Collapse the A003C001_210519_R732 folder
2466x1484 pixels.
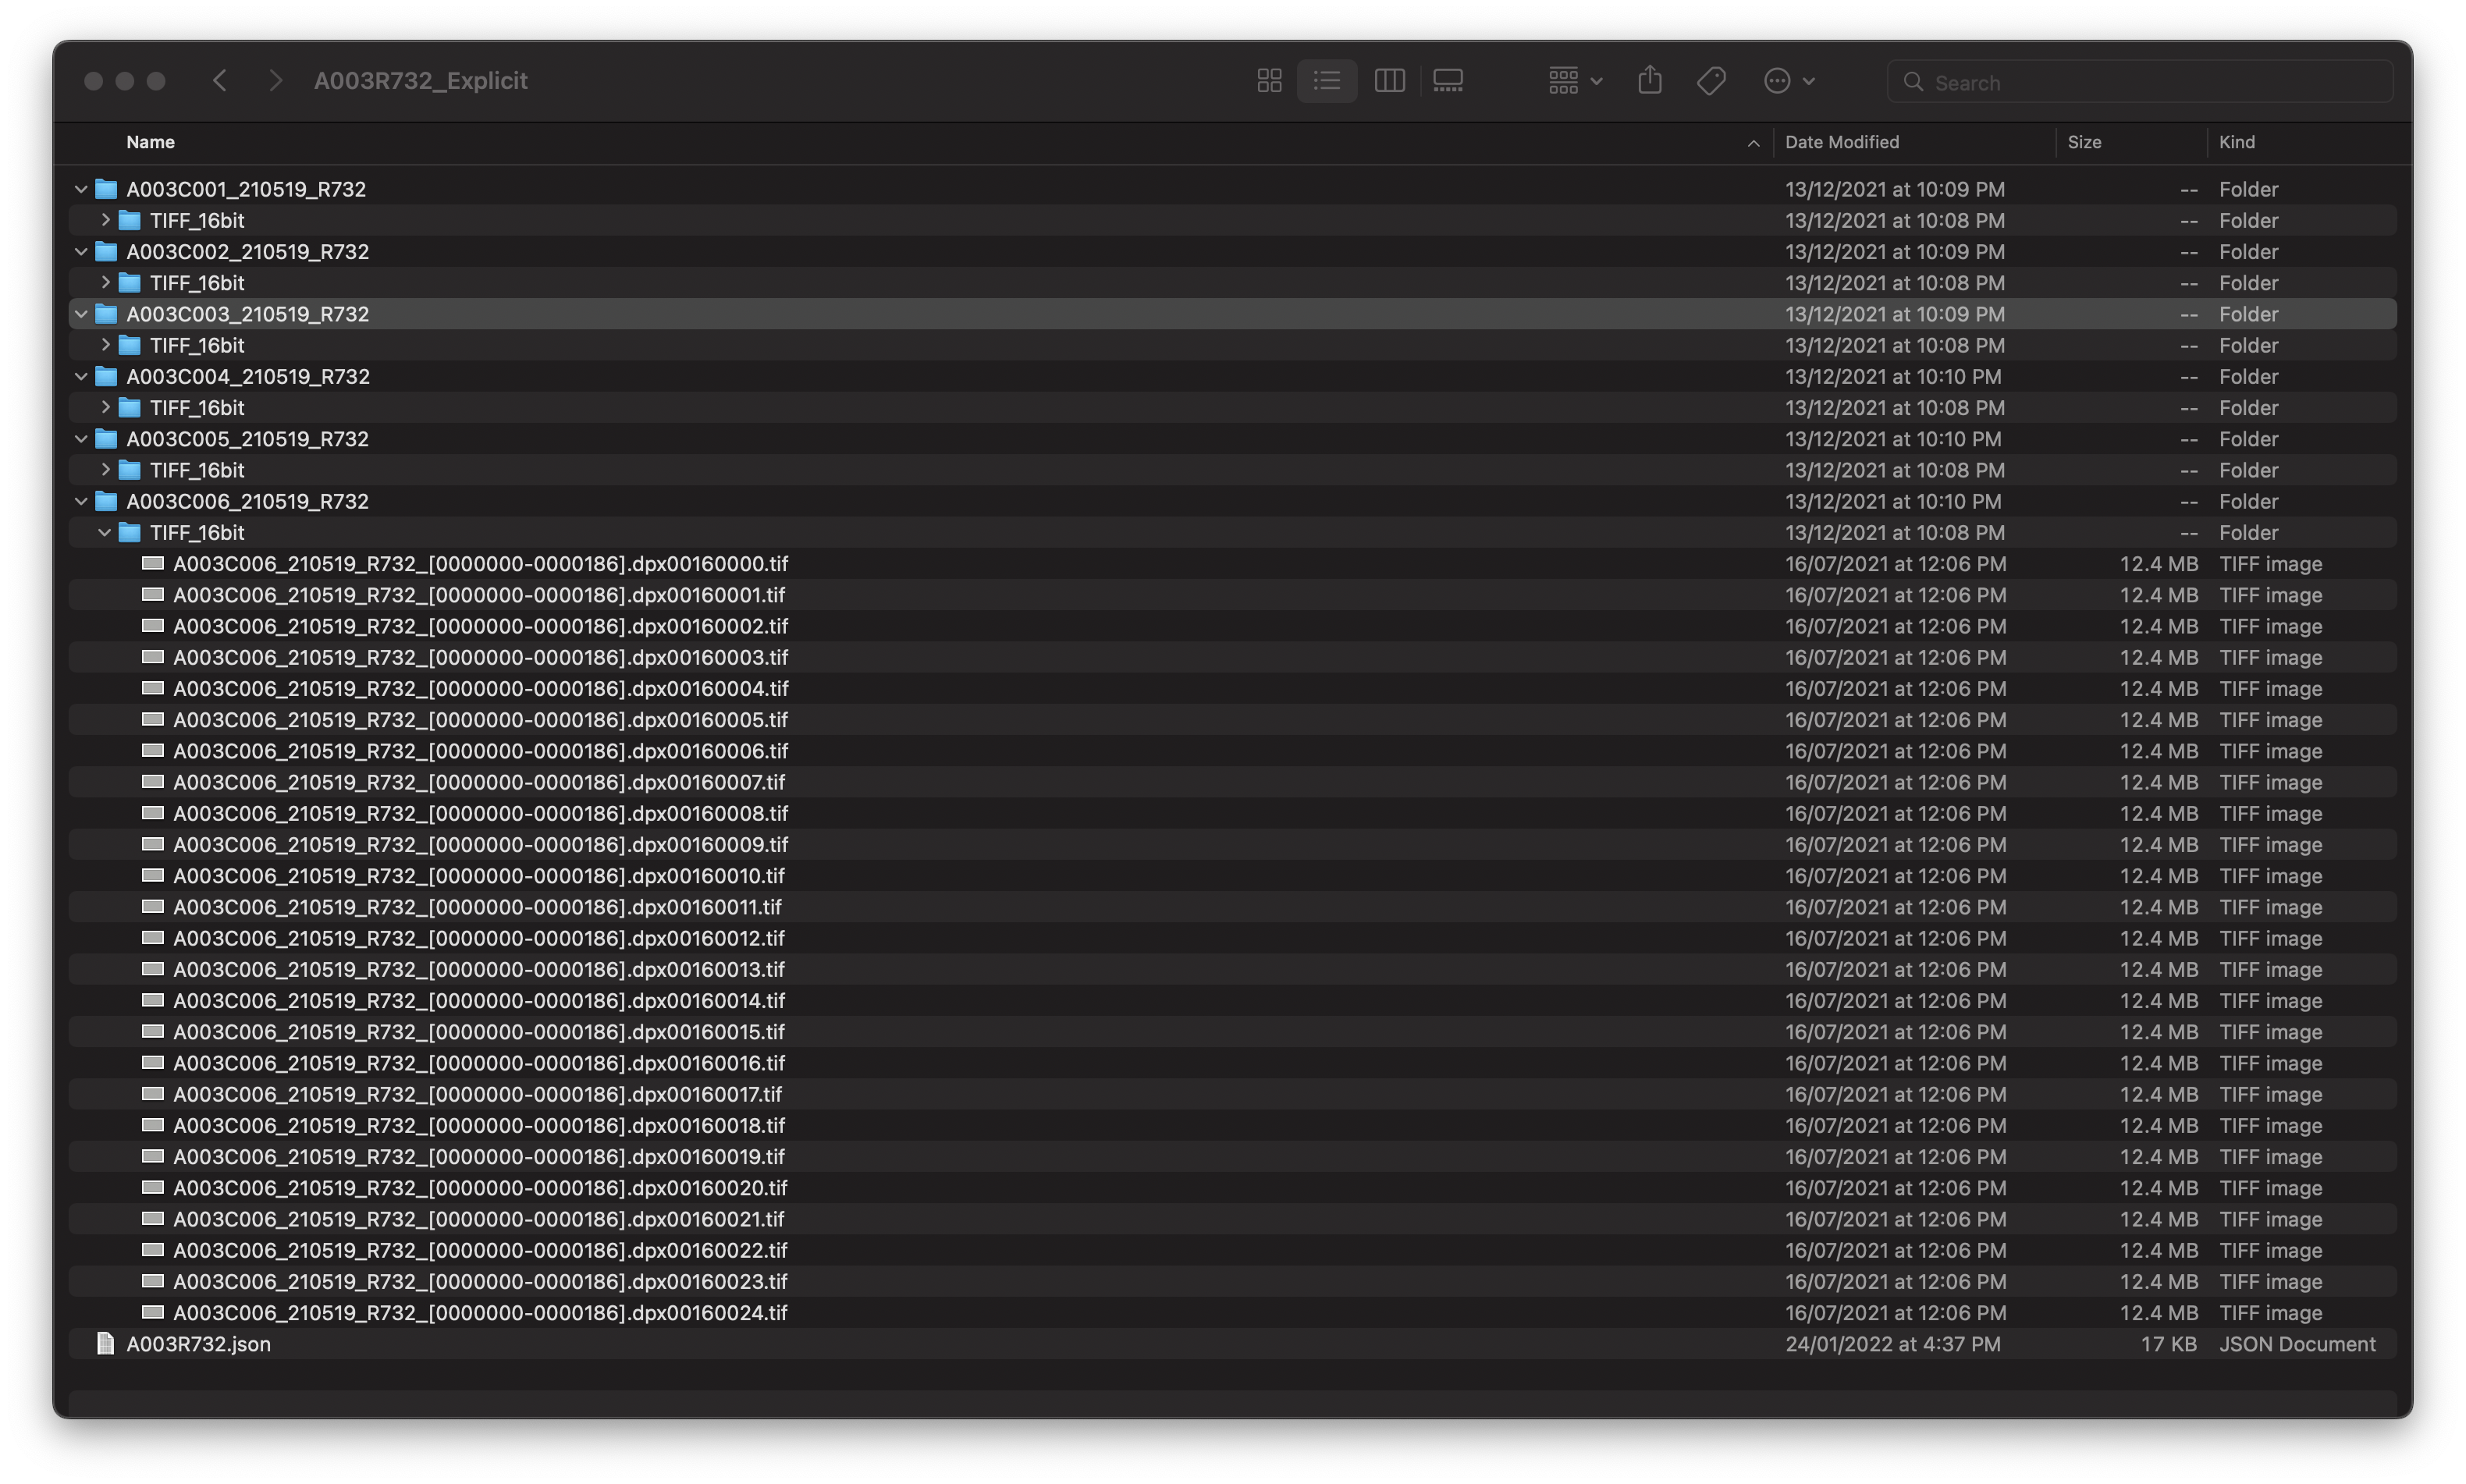81,189
